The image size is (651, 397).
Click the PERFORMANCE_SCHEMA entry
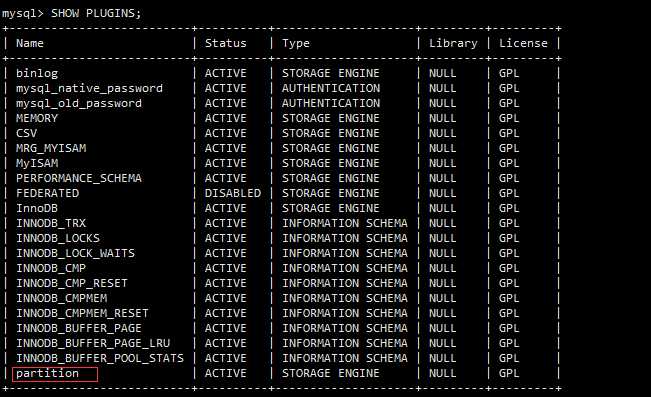point(79,178)
